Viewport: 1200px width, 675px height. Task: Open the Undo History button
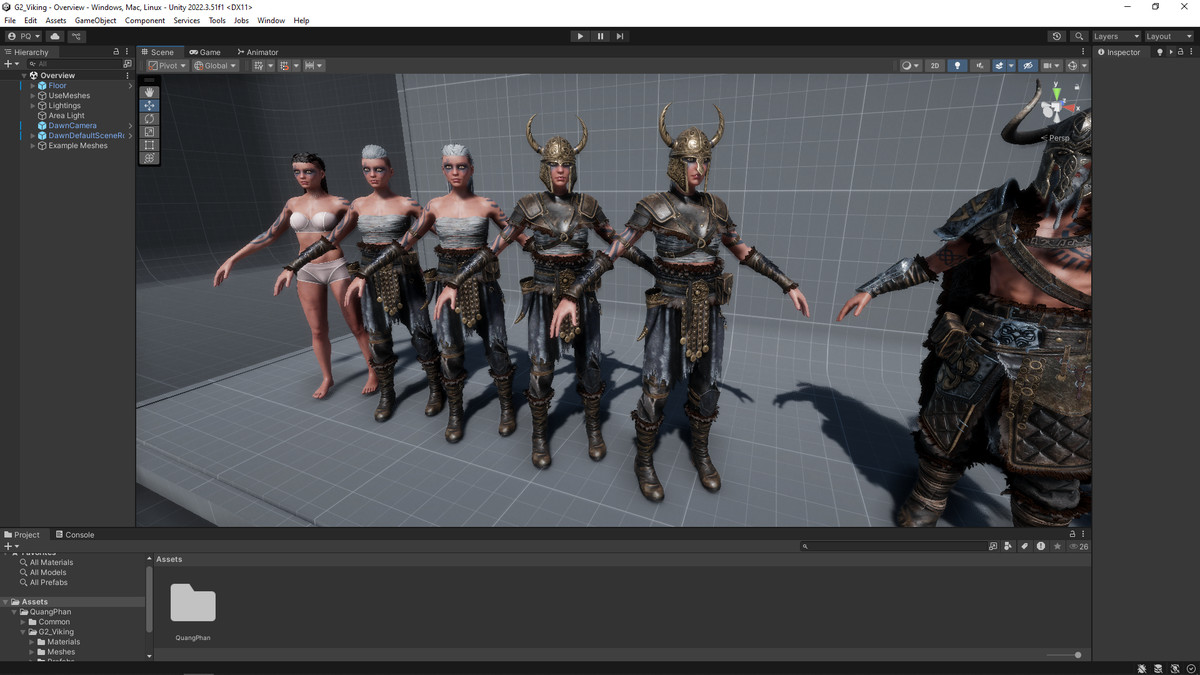(1057, 36)
